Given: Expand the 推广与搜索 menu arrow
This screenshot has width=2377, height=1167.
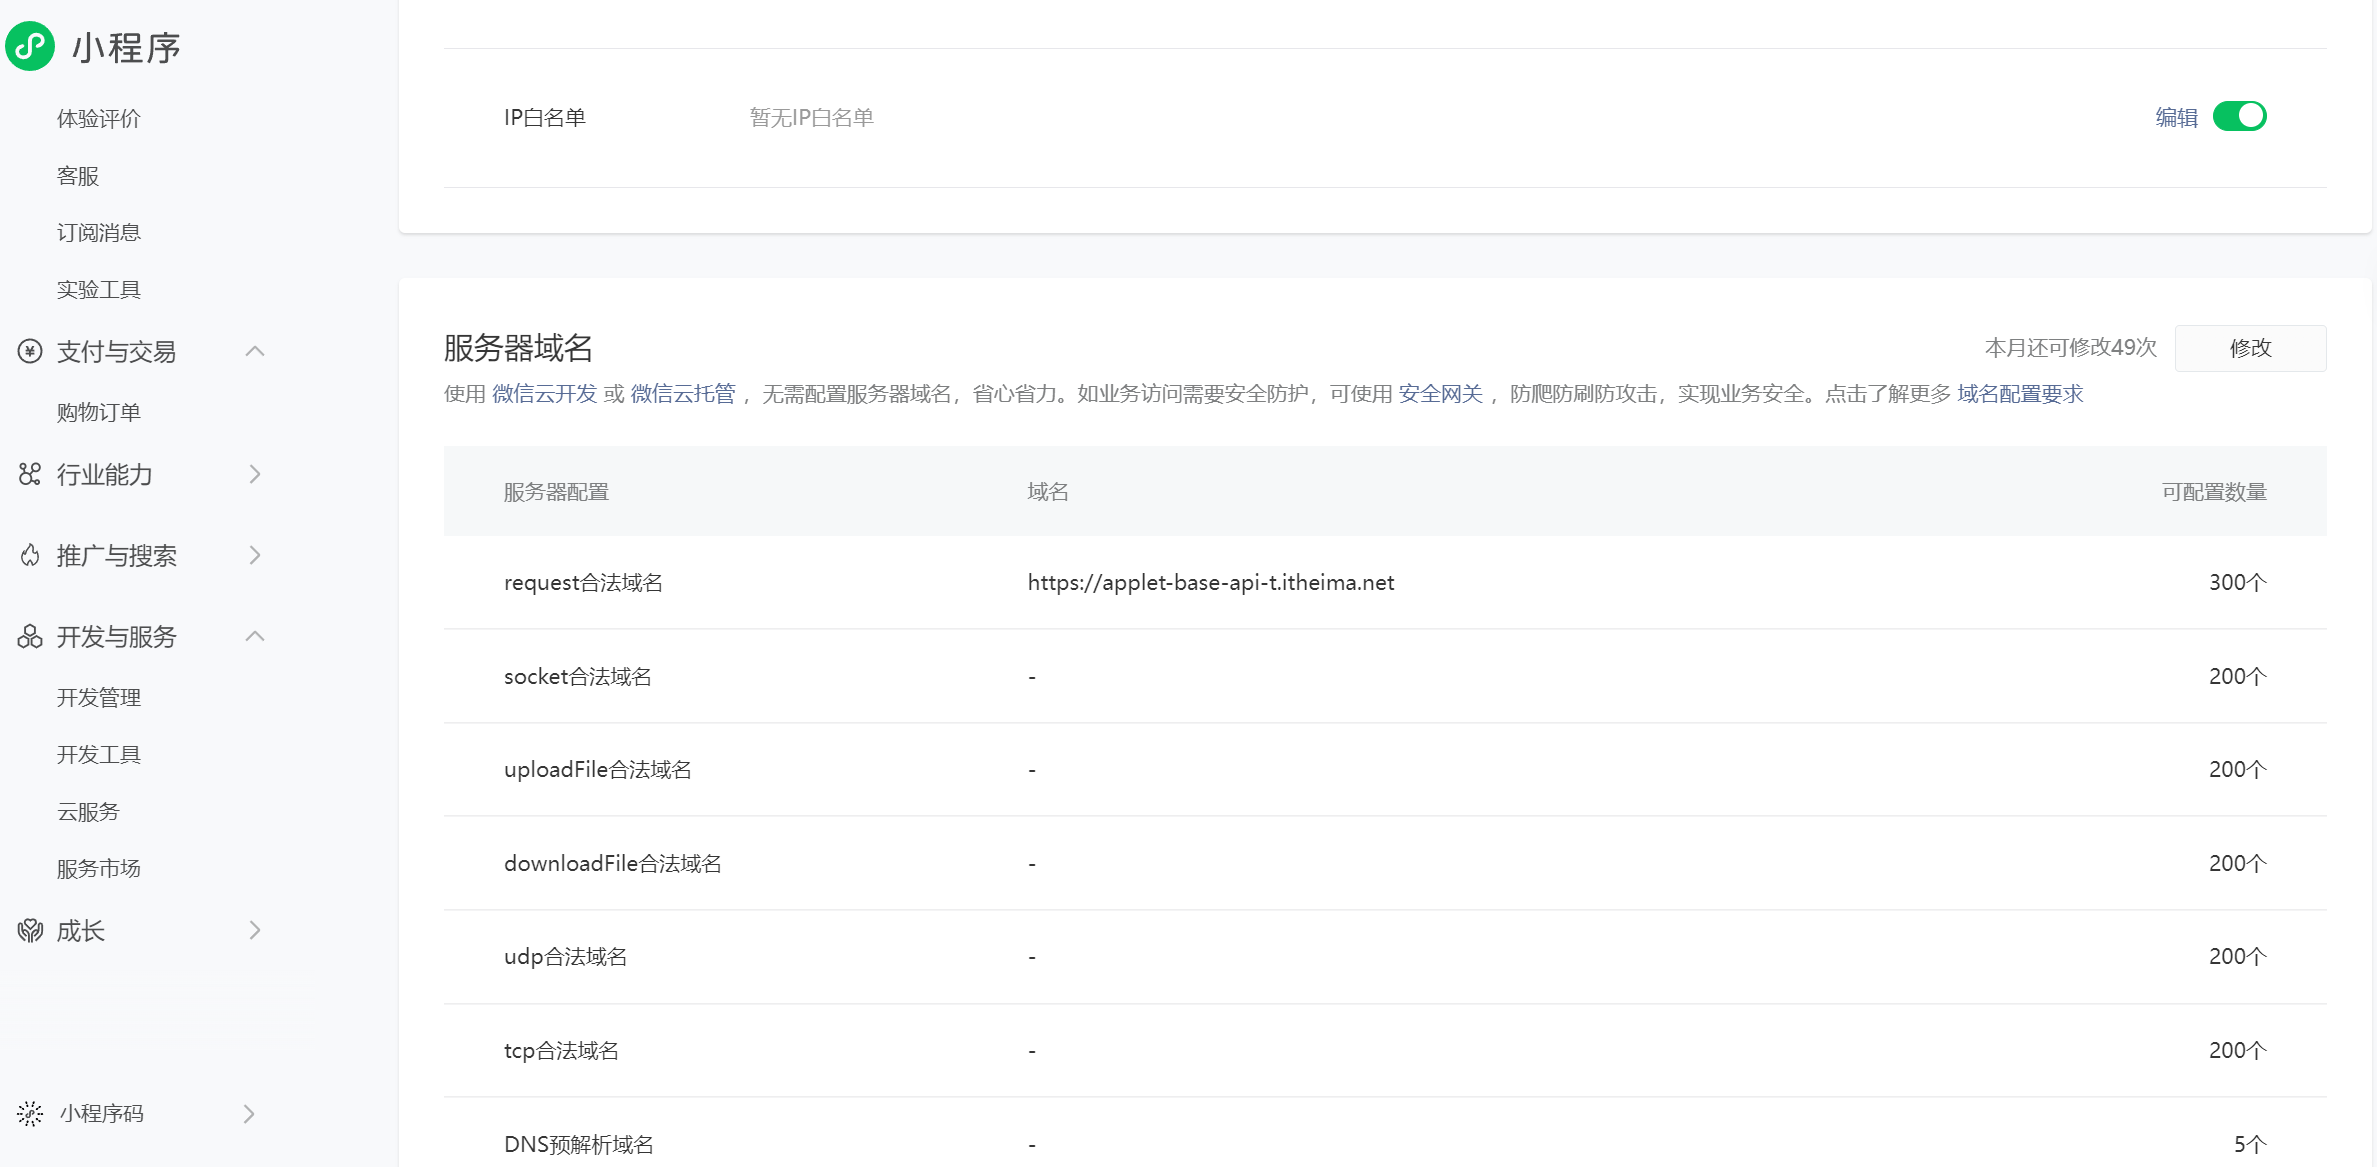Looking at the screenshot, I should coord(255,555).
